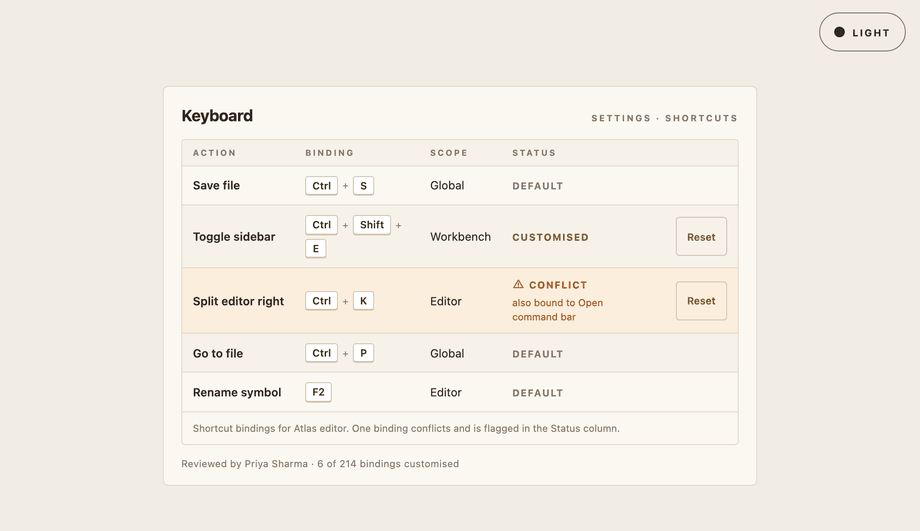Image resolution: width=920 pixels, height=531 pixels.
Task: Reset the Split editor right binding
Action: pos(701,301)
